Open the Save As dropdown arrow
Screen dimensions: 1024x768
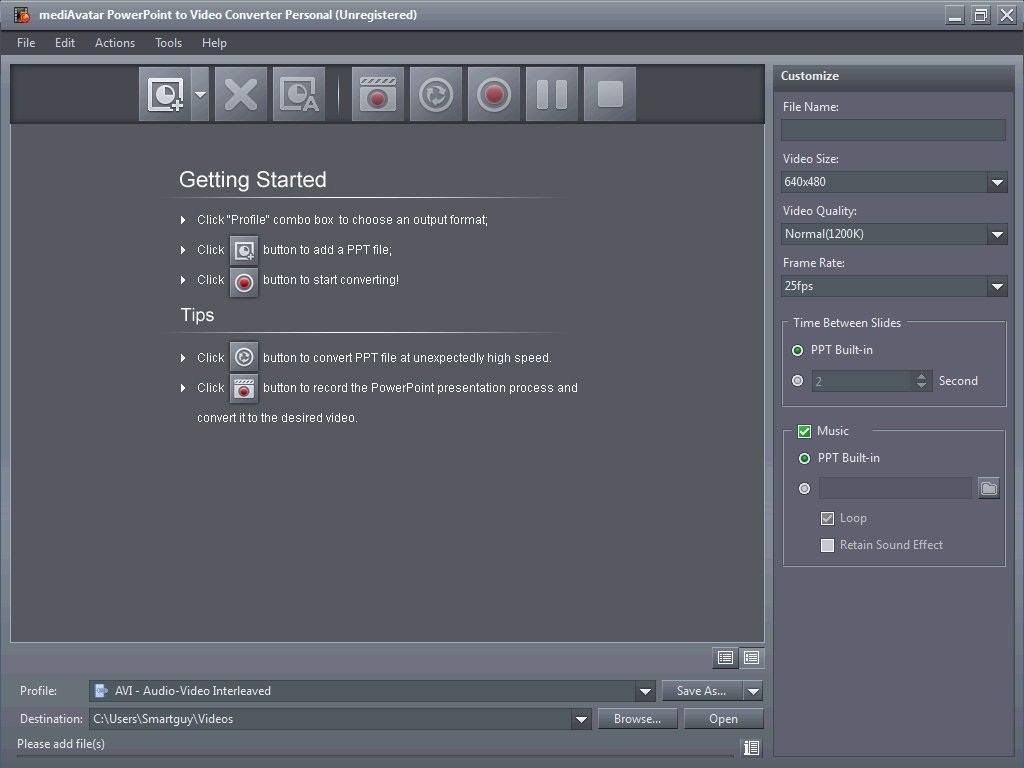pyautogui.click(x=753, y=691)
